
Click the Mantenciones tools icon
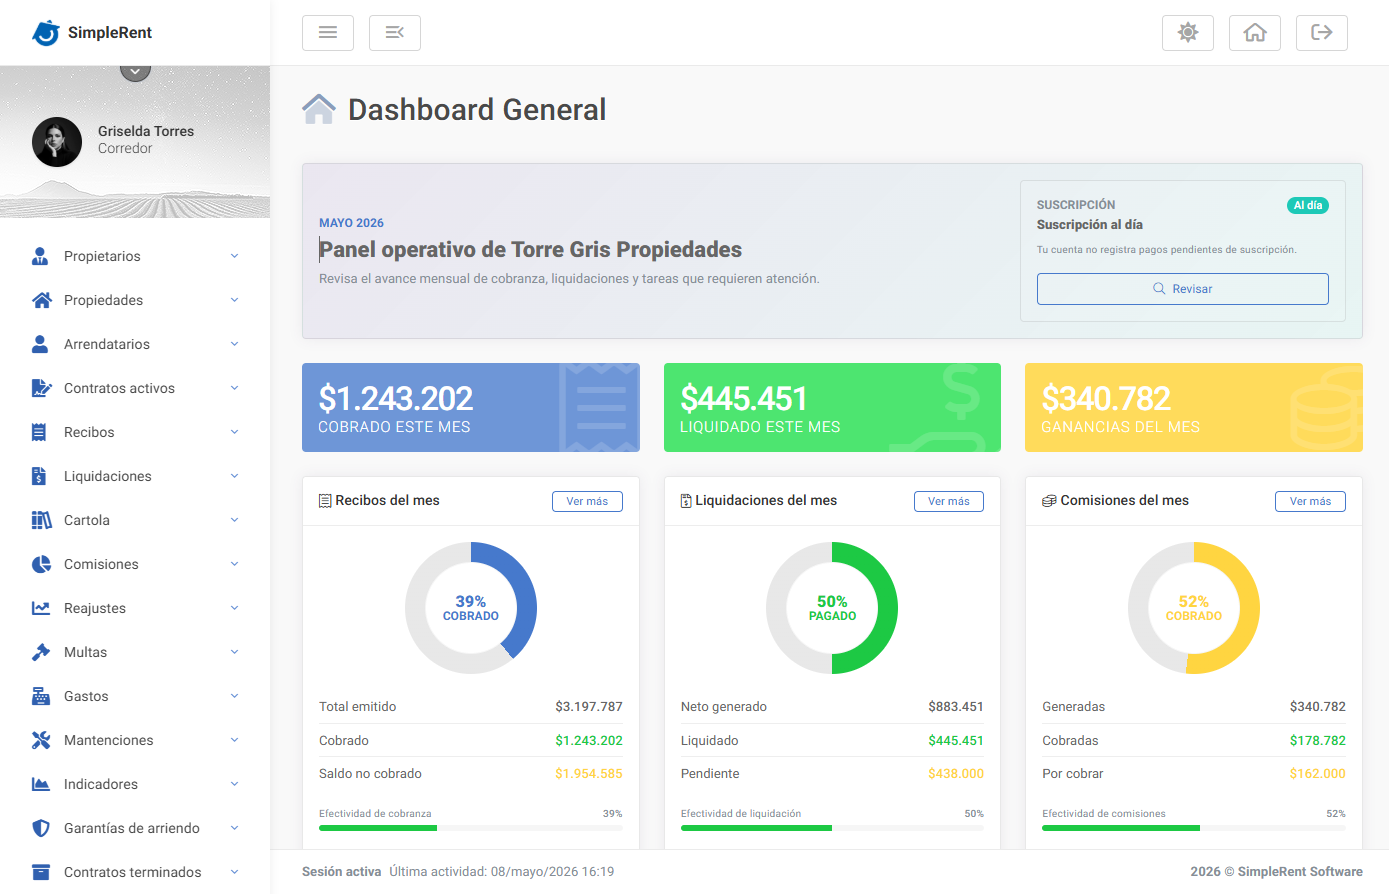[41, 740]
